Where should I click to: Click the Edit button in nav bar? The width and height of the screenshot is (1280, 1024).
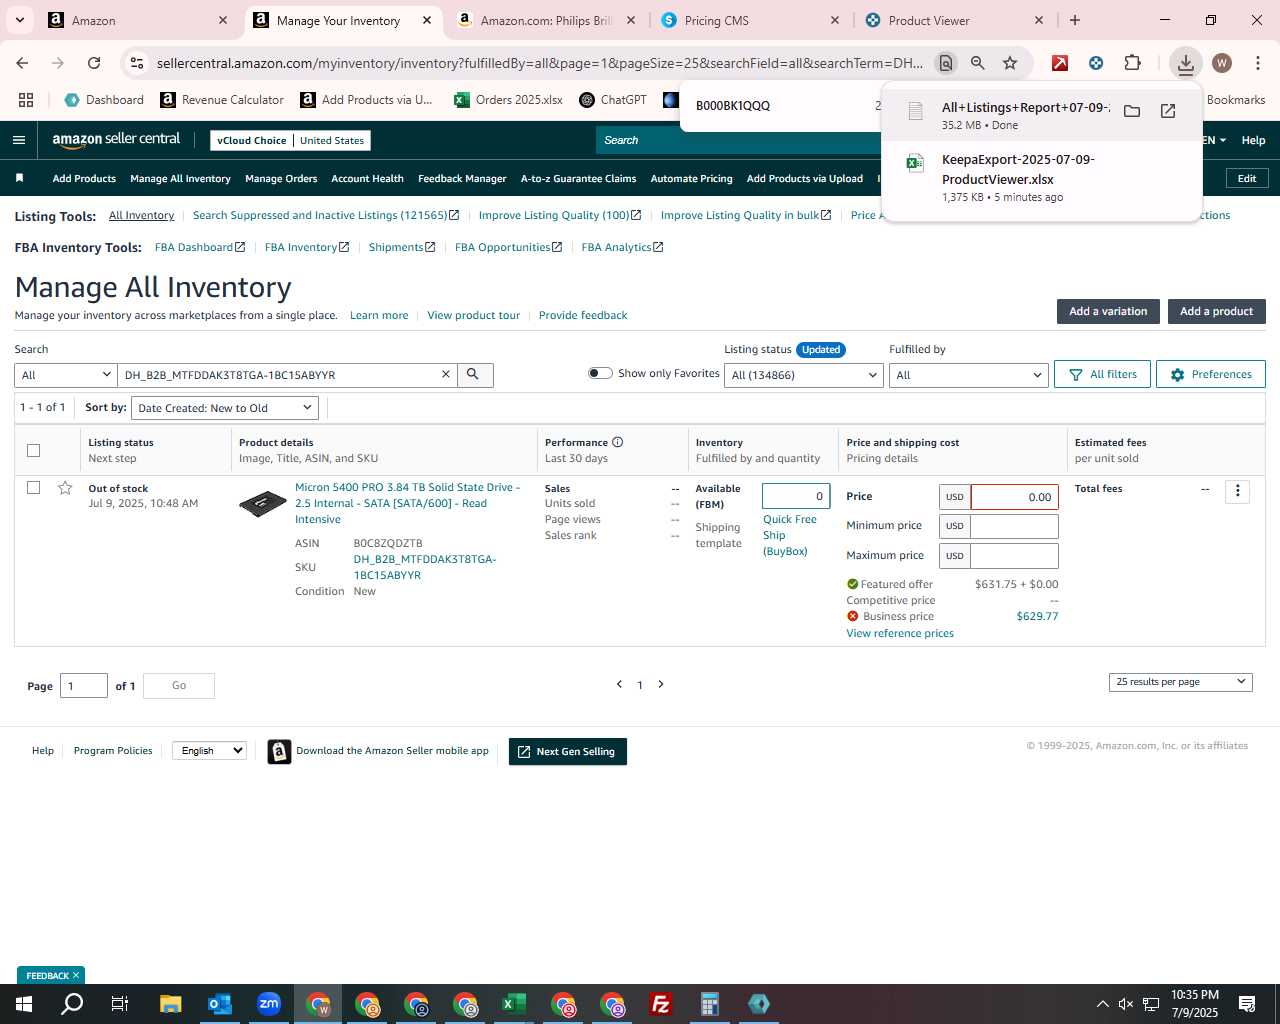click(1247, 178)
